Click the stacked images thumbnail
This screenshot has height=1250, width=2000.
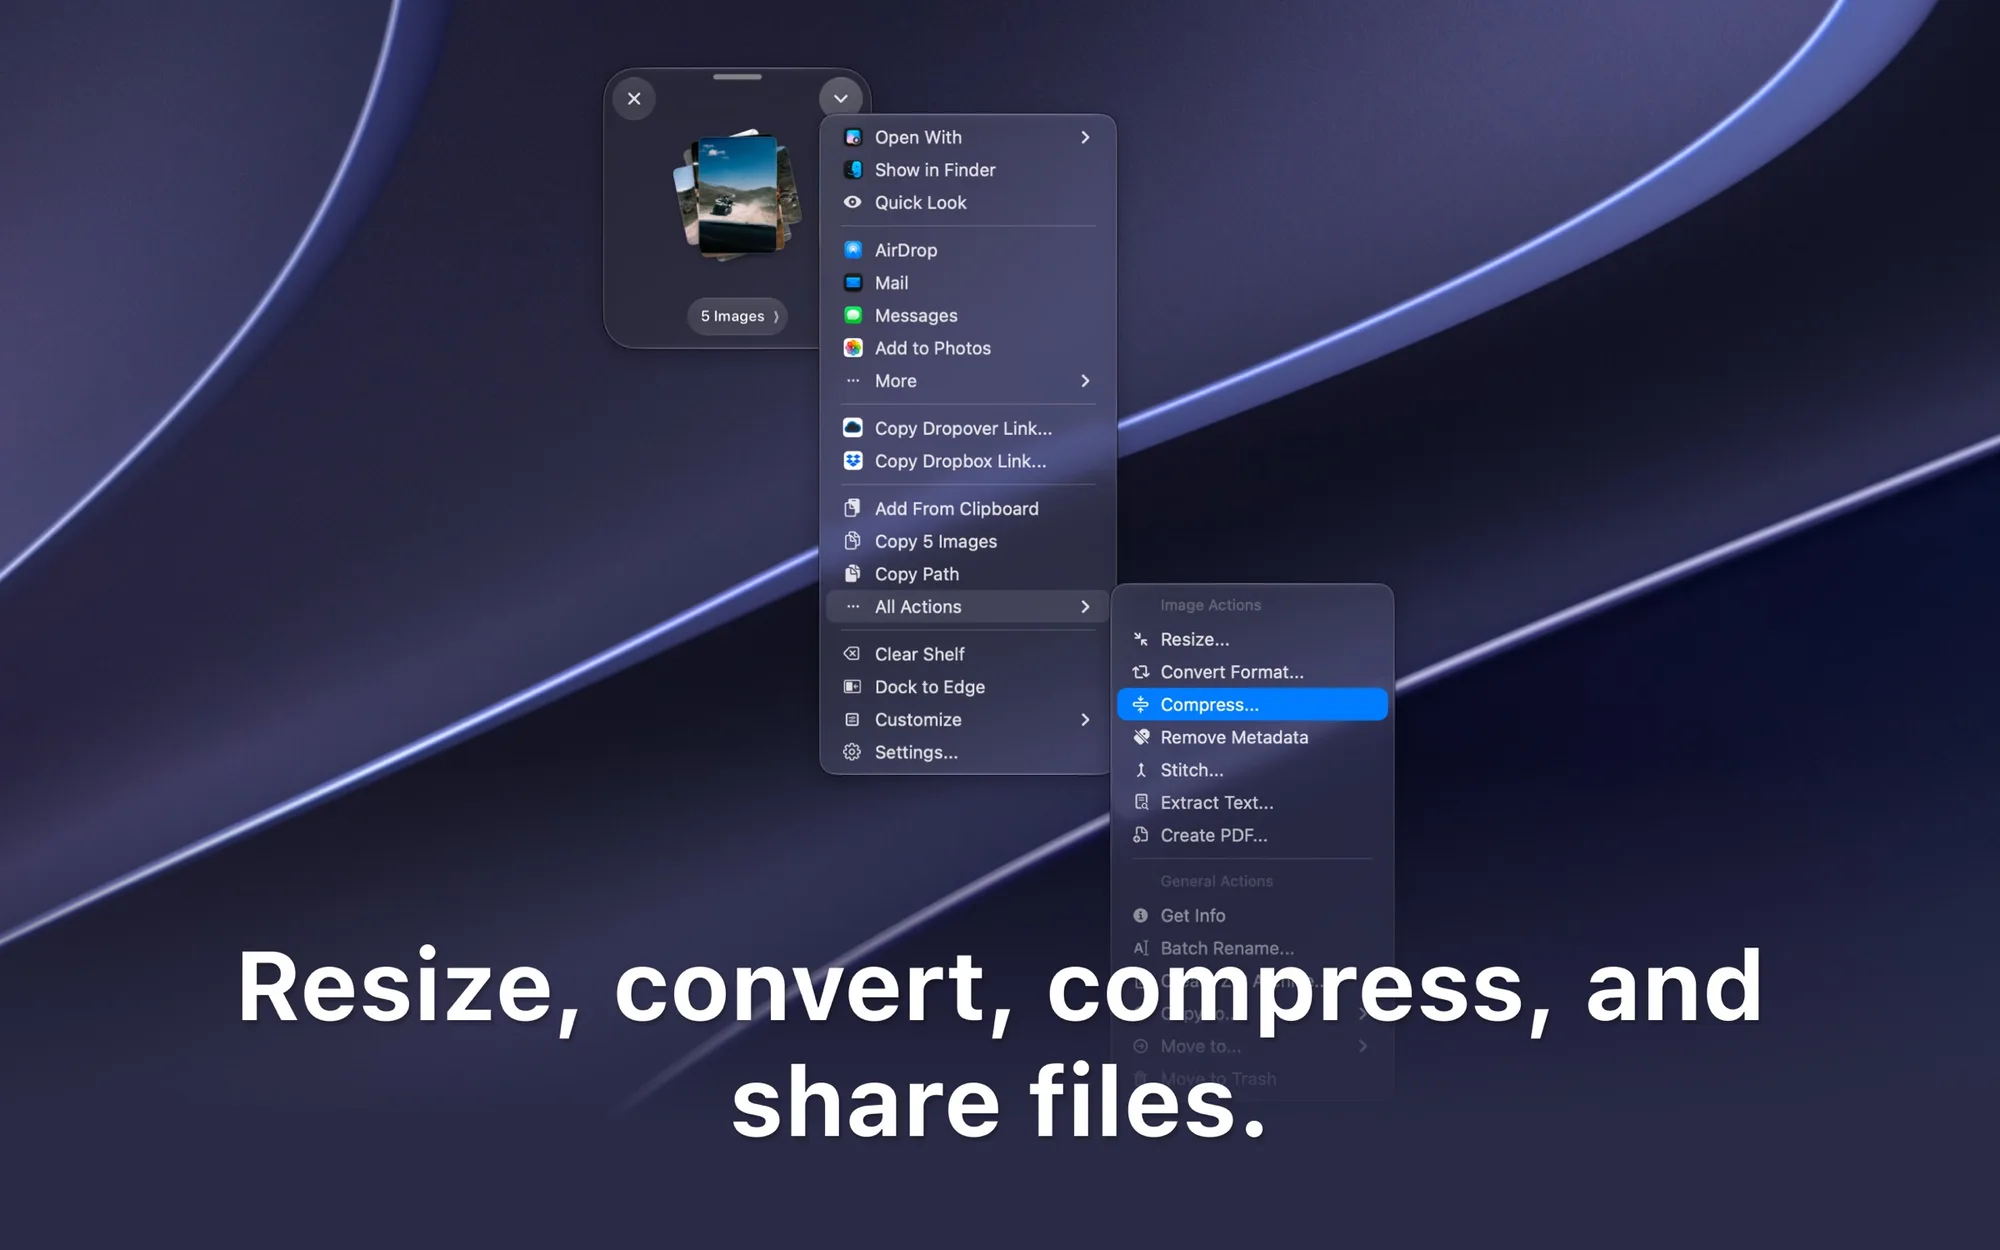coord(738,195)
